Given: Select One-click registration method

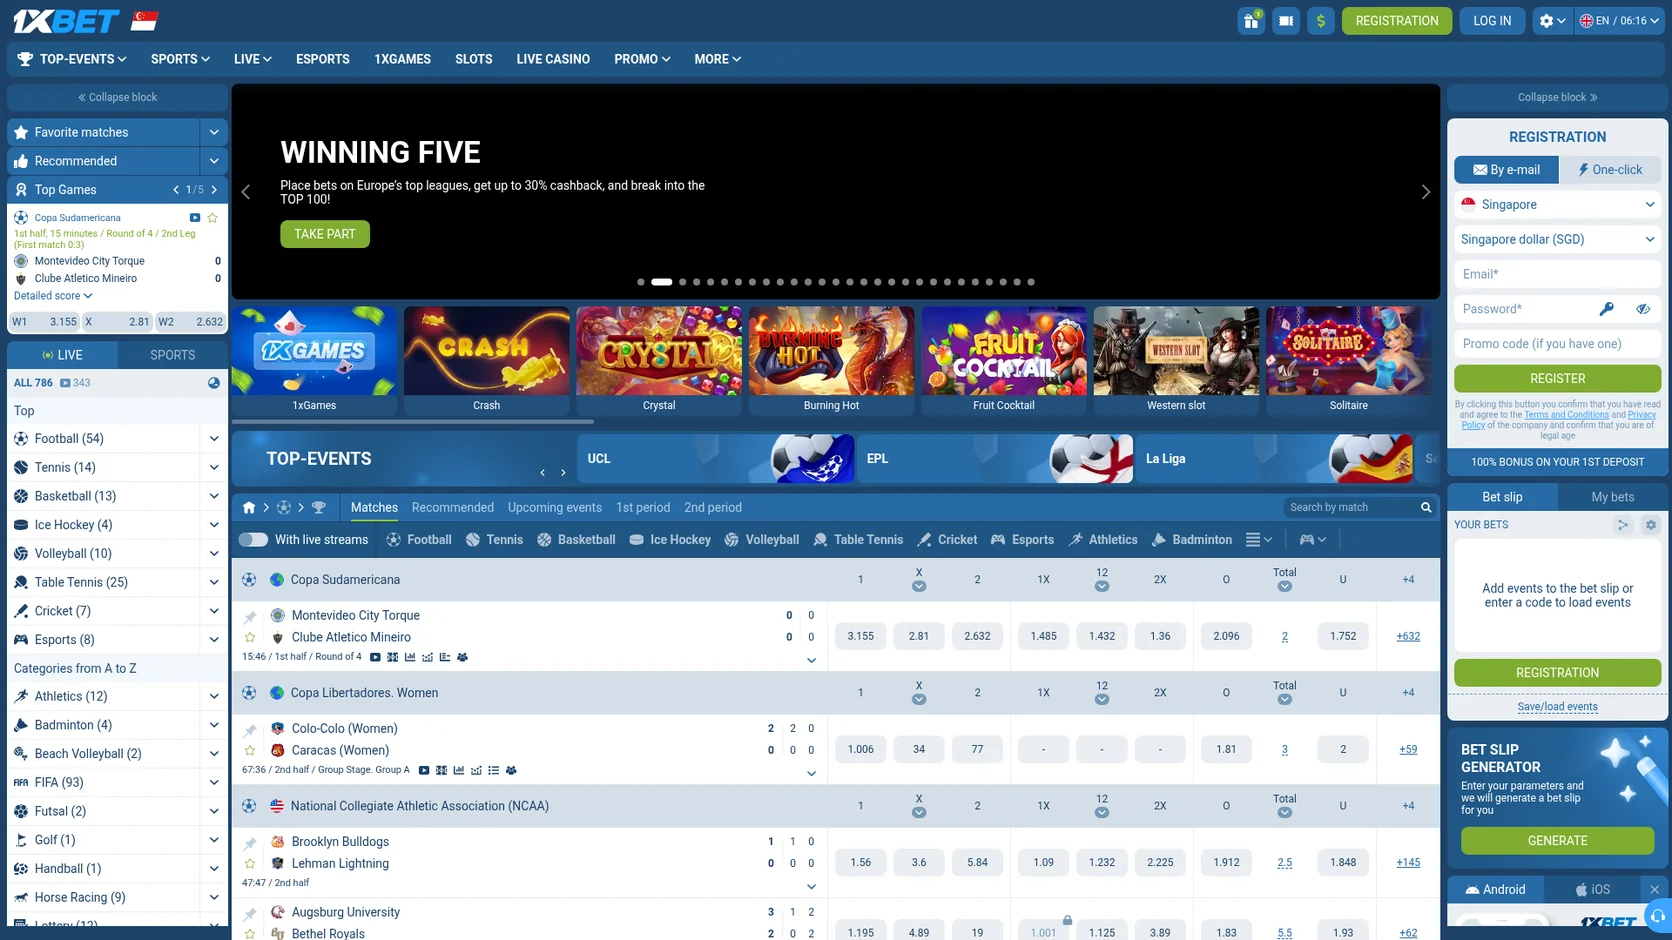Looking at the screenshot, I should coord(1610,170).
